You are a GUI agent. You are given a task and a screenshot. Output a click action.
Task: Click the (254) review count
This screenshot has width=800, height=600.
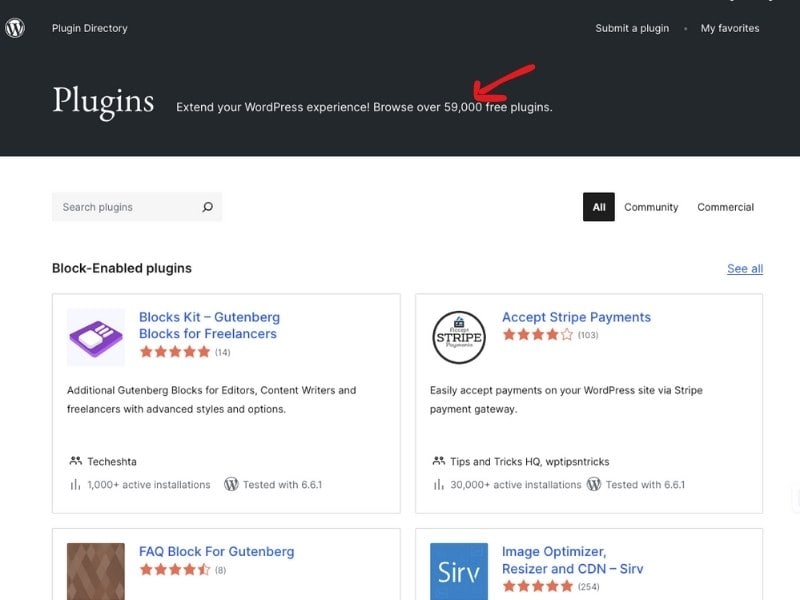click(x=588, y=587)
